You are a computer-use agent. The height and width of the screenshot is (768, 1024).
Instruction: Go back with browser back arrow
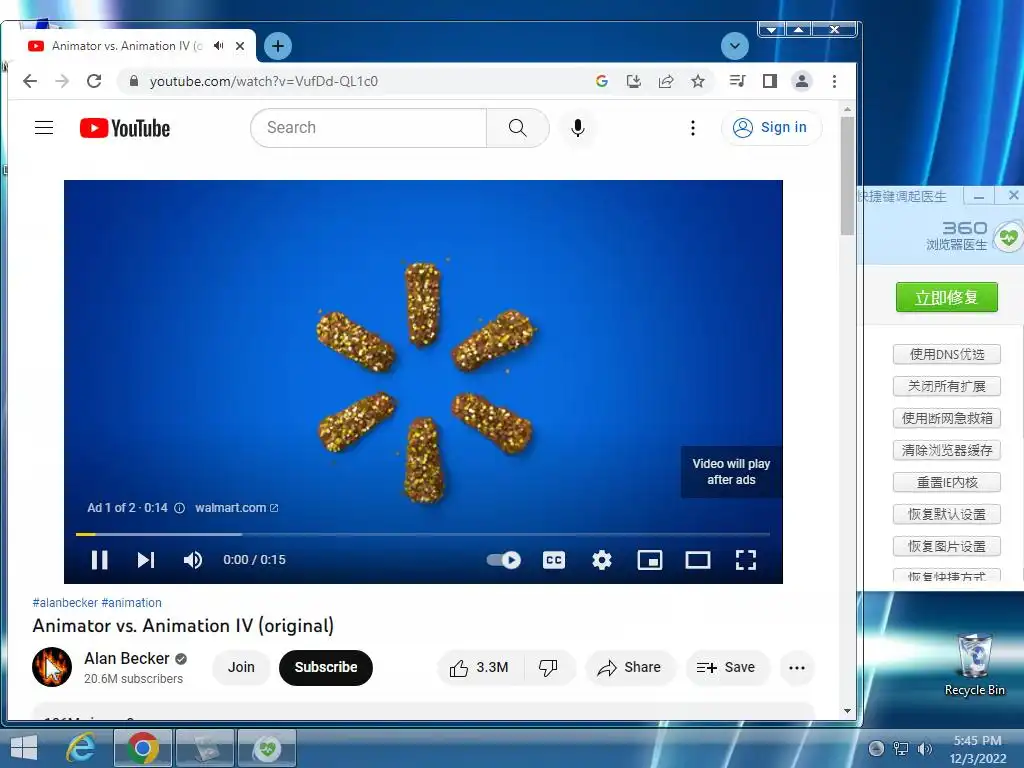[x=30, y=81]
